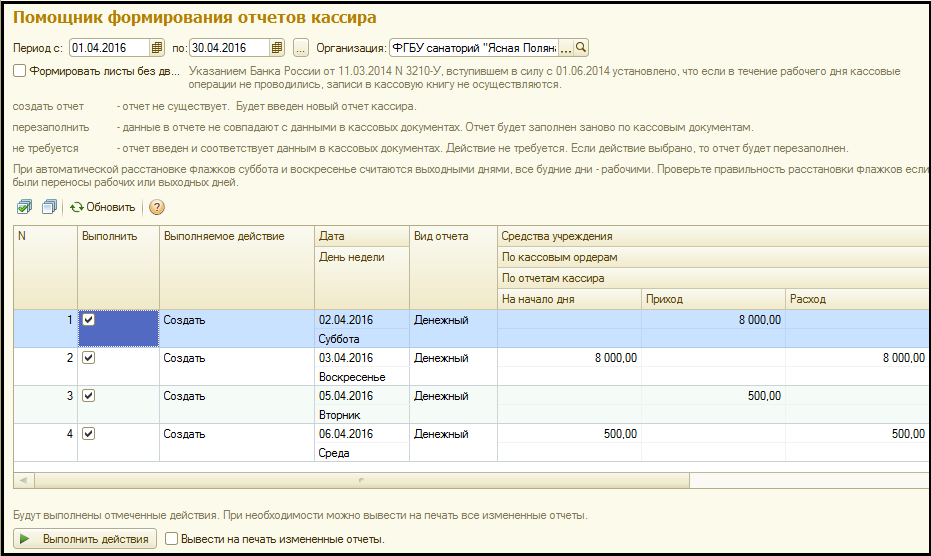Select the Создать action cell in row 2

pyautogui.click(x=236, y=358)
